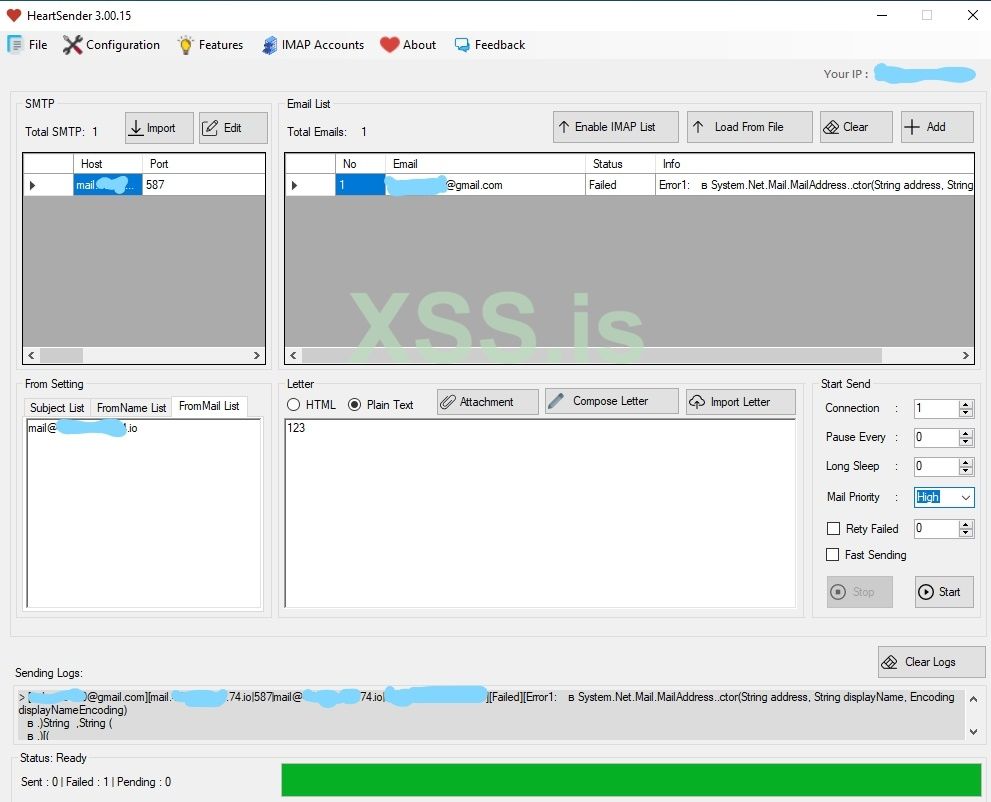The image size is (991, 802).
Task: Open the IMAP Accounts menu
Action: click(313, 45)
